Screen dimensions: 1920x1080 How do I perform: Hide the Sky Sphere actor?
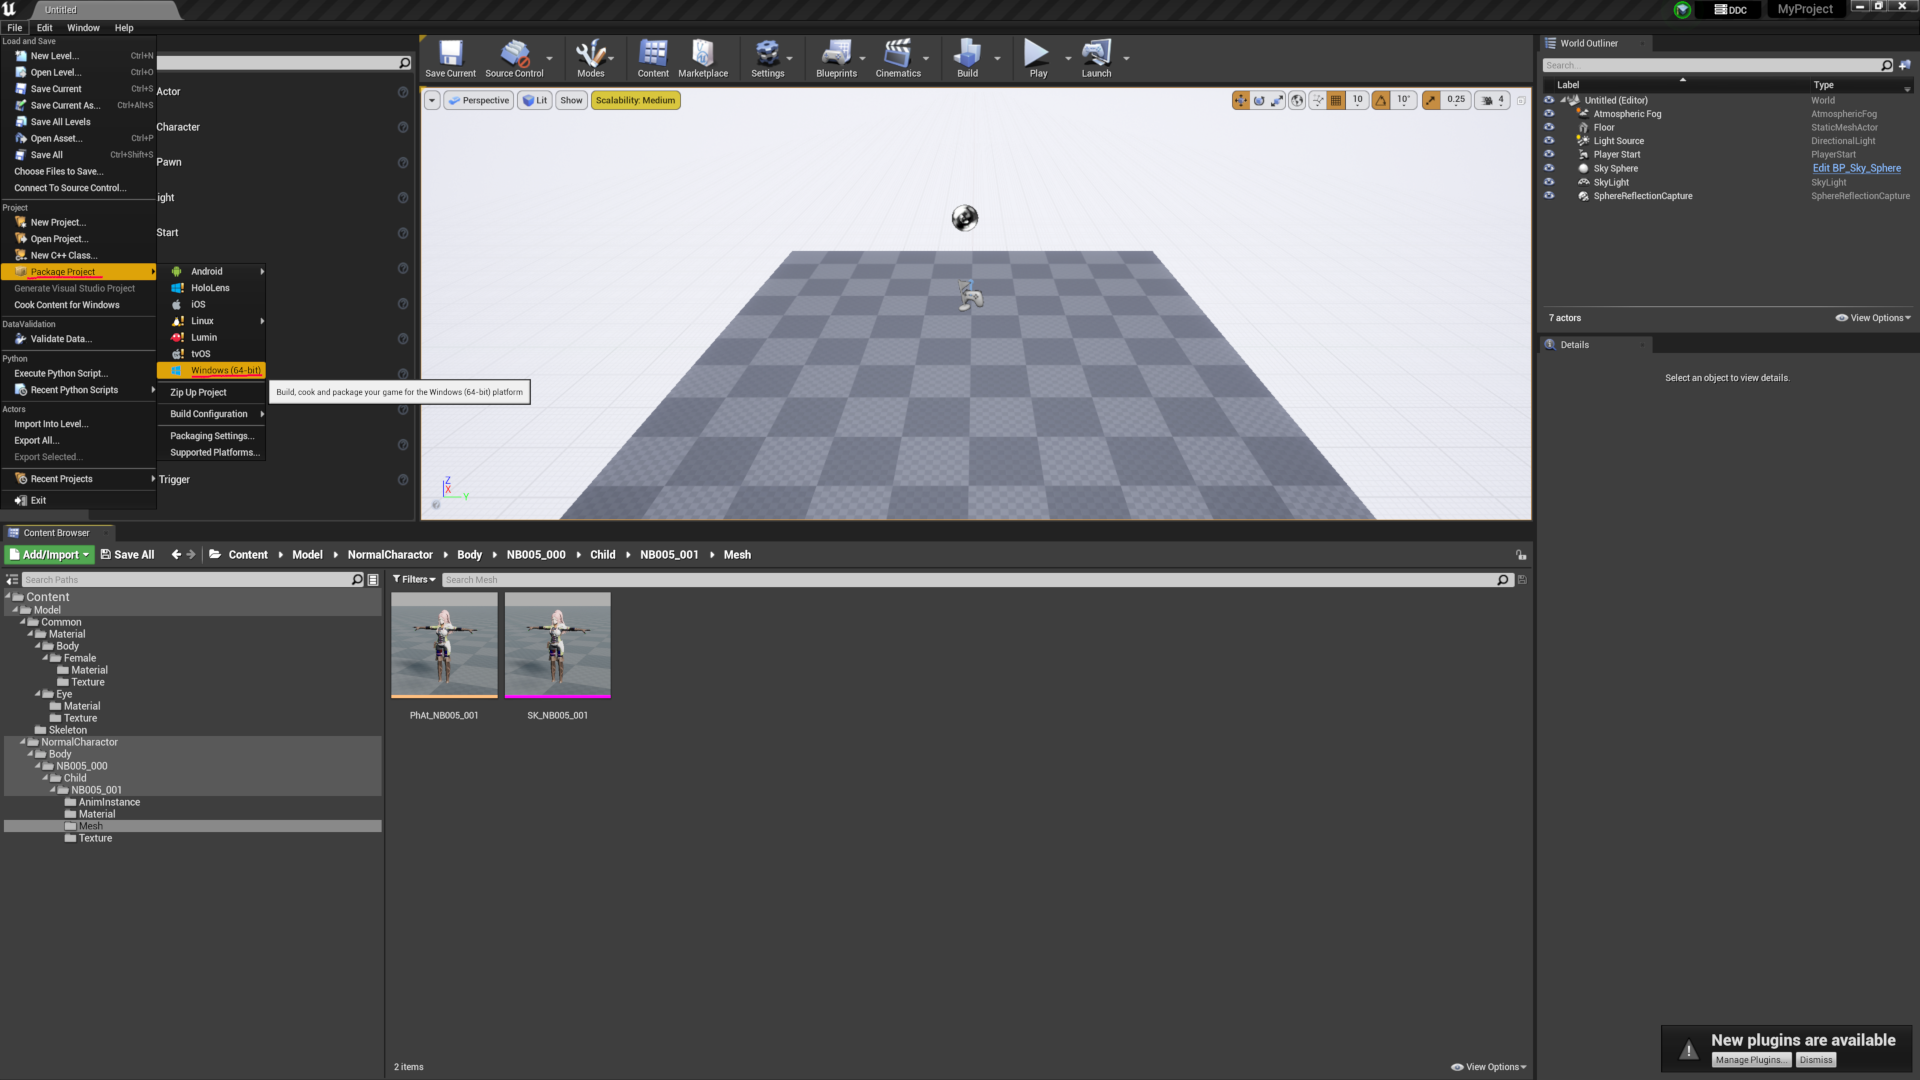point(1549,168)
